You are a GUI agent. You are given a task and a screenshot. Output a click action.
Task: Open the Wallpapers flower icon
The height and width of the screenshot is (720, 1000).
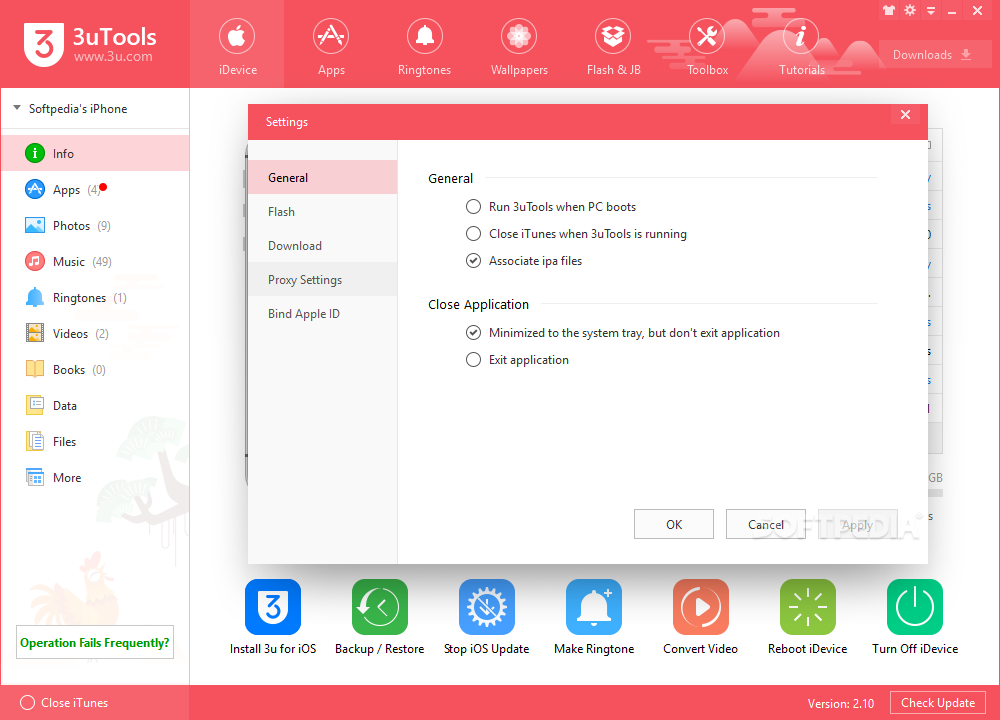click(518, 36)
